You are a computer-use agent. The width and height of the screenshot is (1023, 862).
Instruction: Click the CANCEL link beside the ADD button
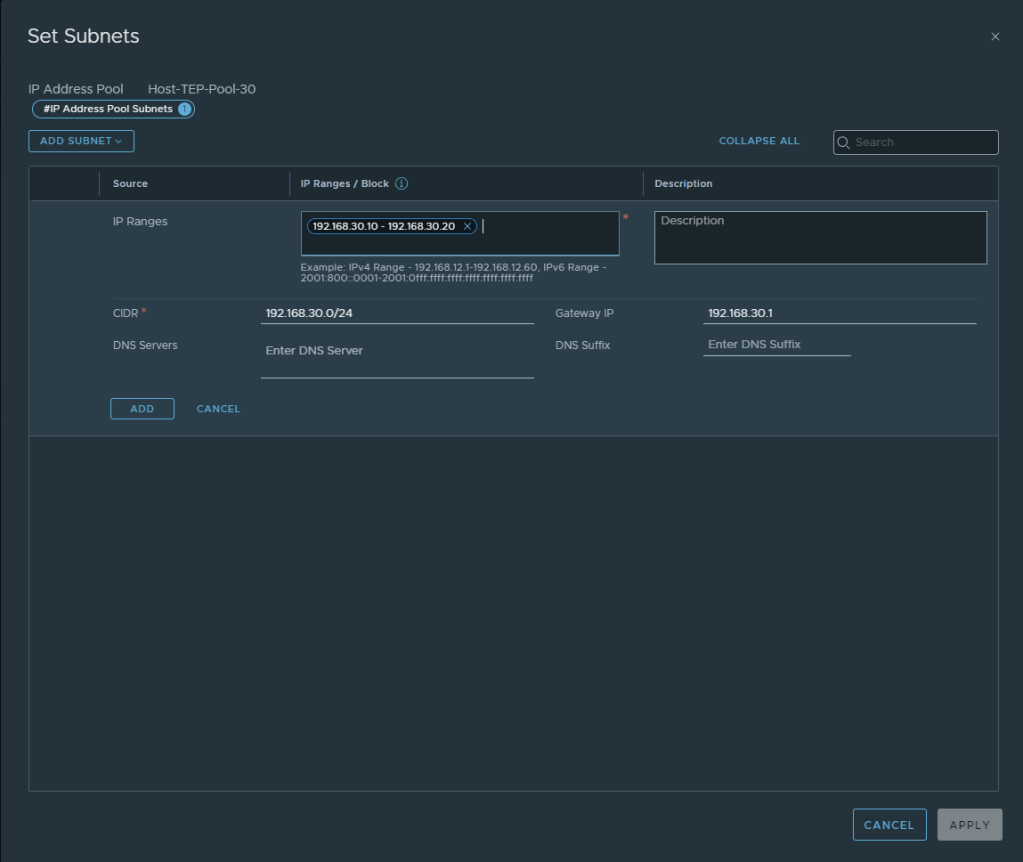tap(218, 409)
